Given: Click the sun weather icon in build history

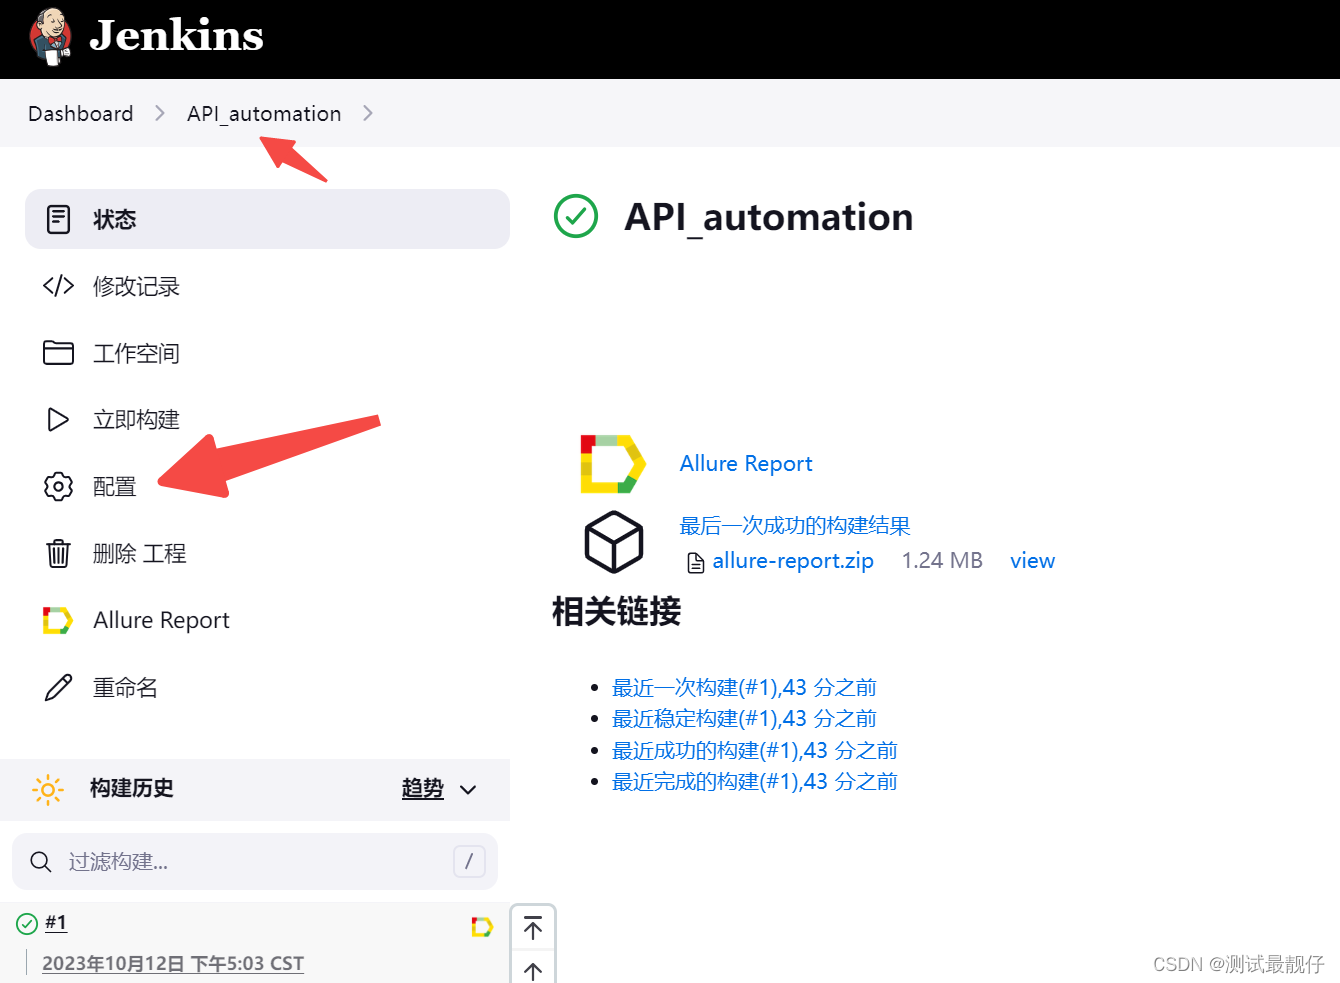Looking at the screenshot, I should tap(47, 789).
